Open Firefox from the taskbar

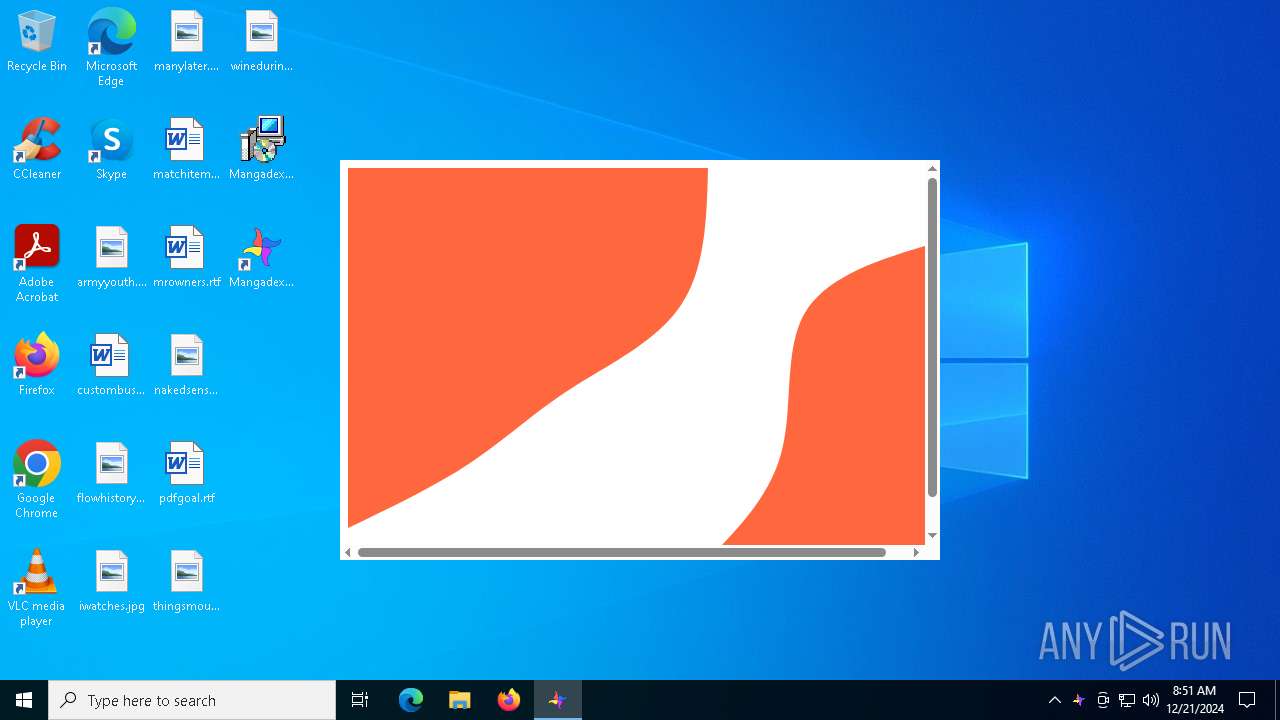point(508,700)
